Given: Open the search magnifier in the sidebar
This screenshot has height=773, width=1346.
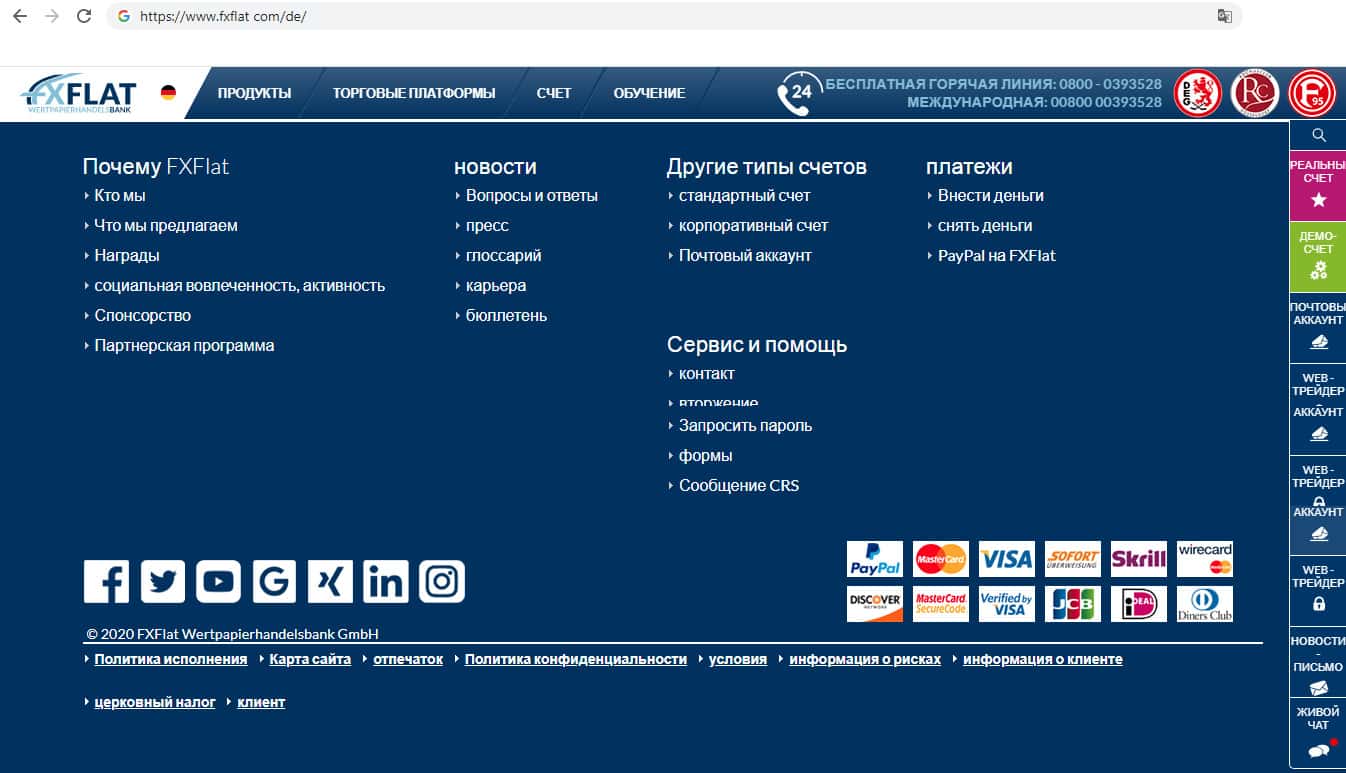Looking at the screenshot, I should (1319, 135).
